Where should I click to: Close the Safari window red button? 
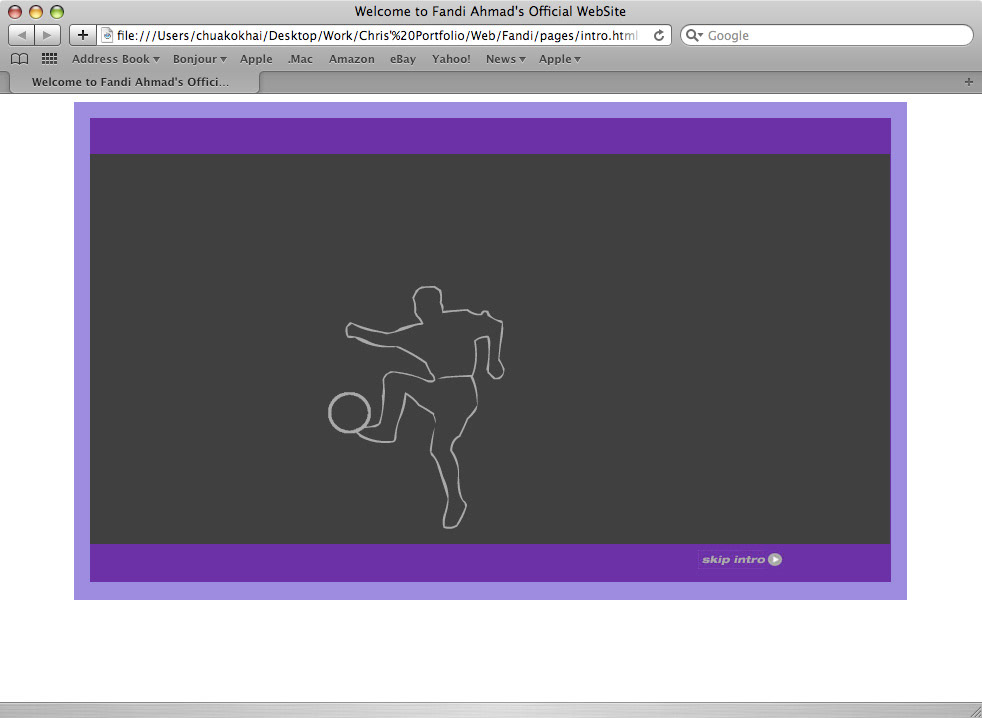pos(15,11)
